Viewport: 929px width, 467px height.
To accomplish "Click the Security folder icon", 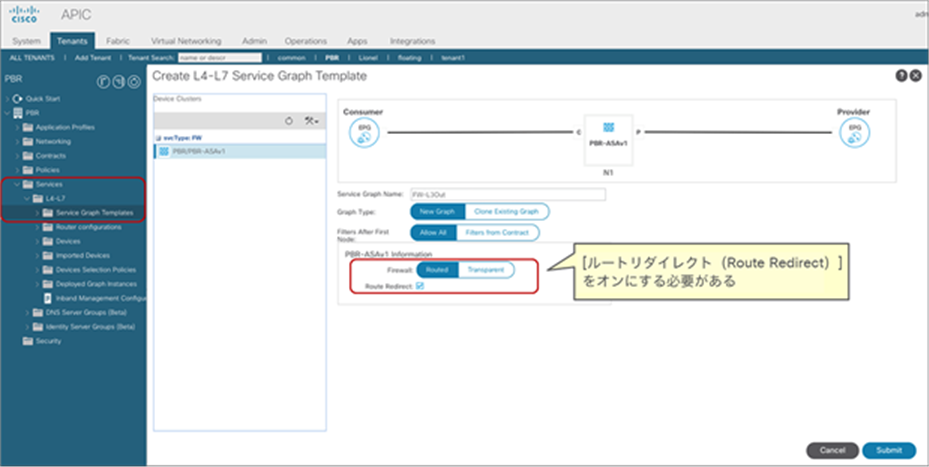I will (28, 341).
